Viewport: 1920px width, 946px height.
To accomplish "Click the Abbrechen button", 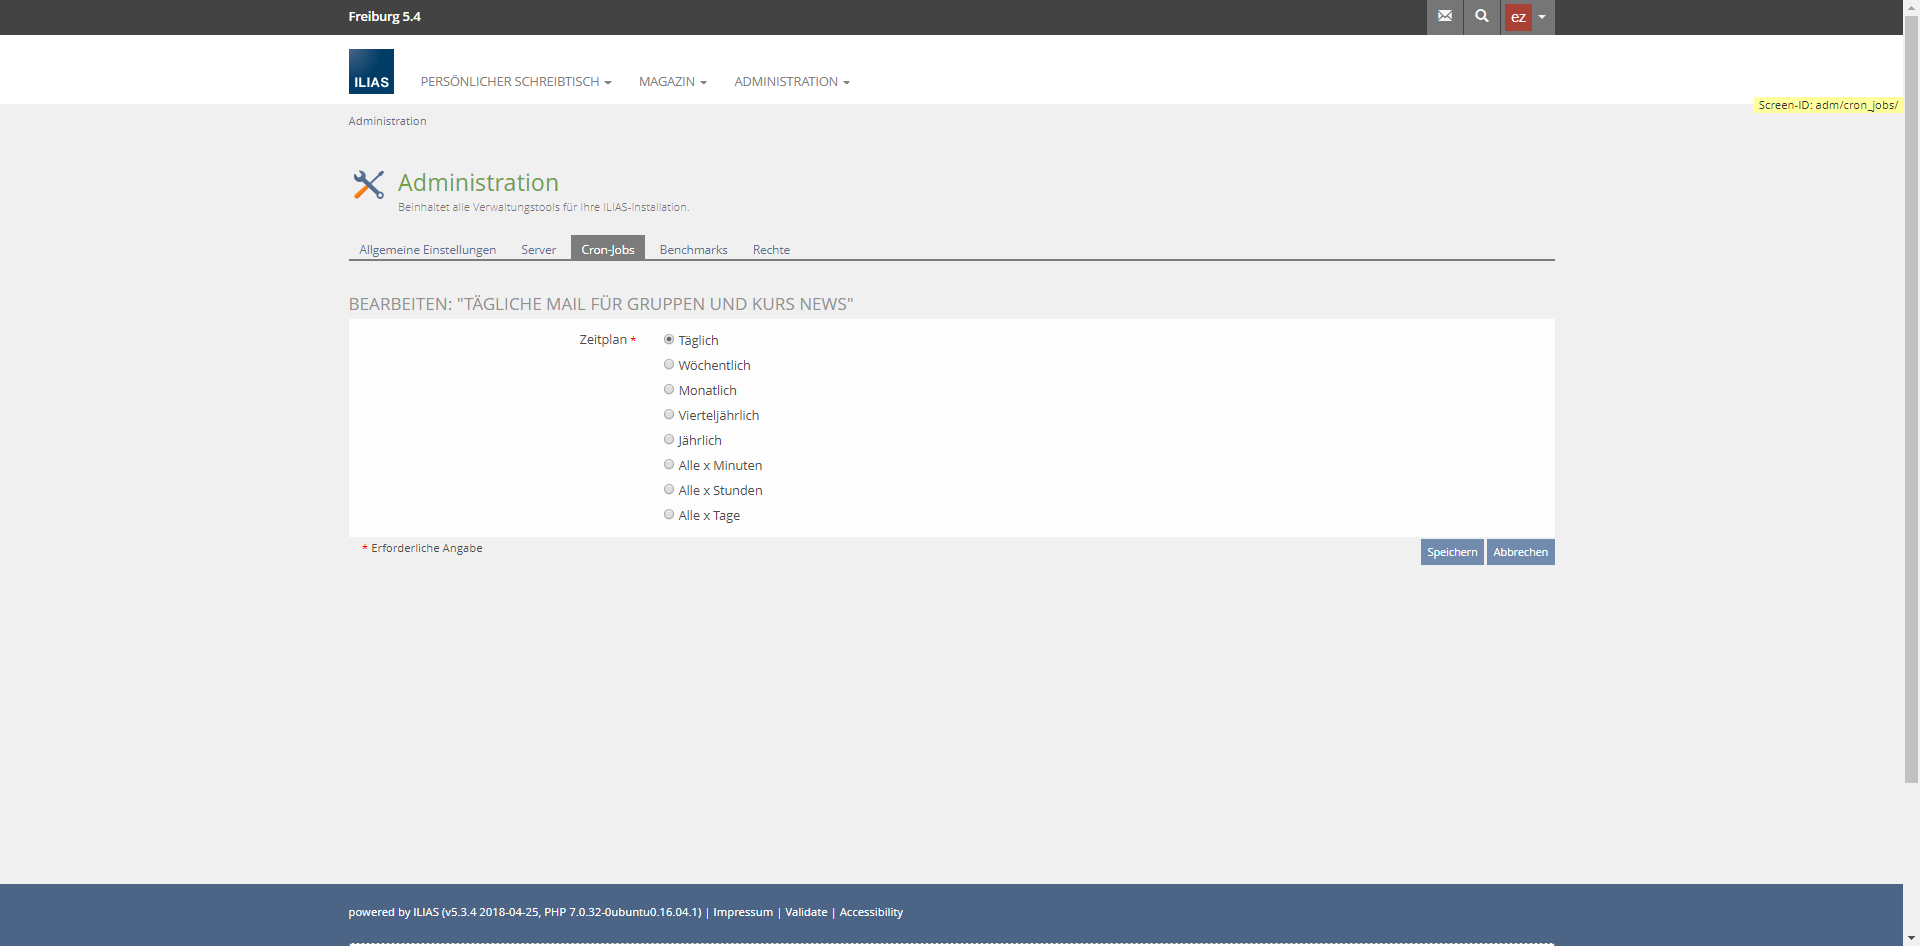I will click(x=1521, y=552).
